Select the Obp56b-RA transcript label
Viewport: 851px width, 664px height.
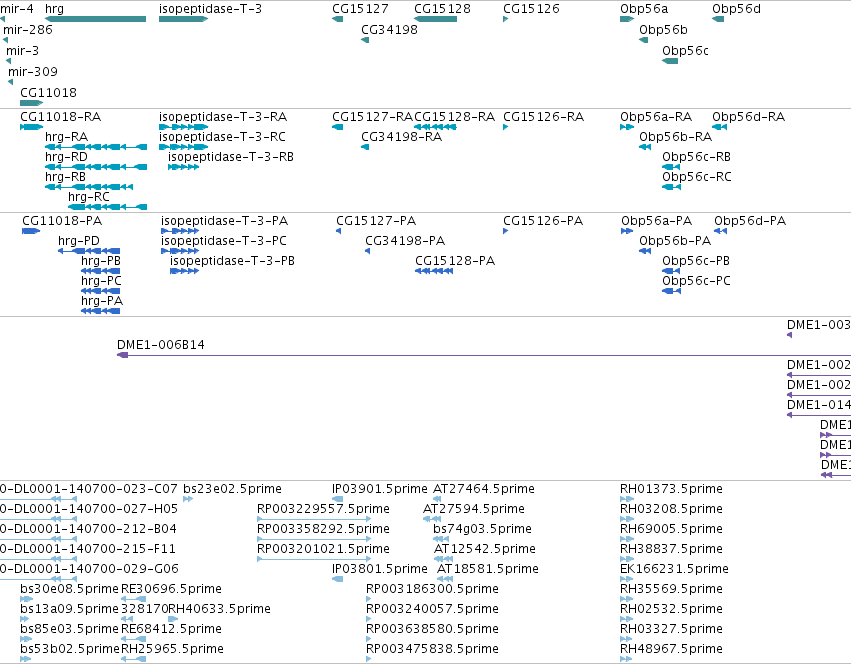click(x=676, y=136)
